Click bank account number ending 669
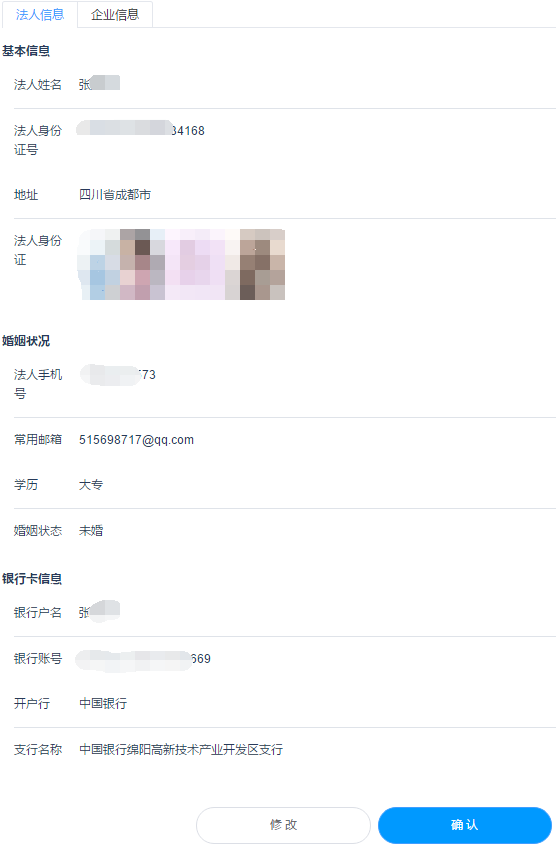Viewport: 556px width, 845px height. click(x=143, y=660)
